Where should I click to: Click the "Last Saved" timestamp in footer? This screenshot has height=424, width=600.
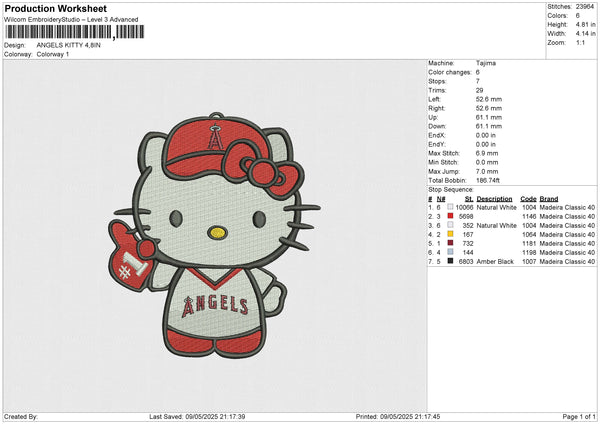coord(197,416)
